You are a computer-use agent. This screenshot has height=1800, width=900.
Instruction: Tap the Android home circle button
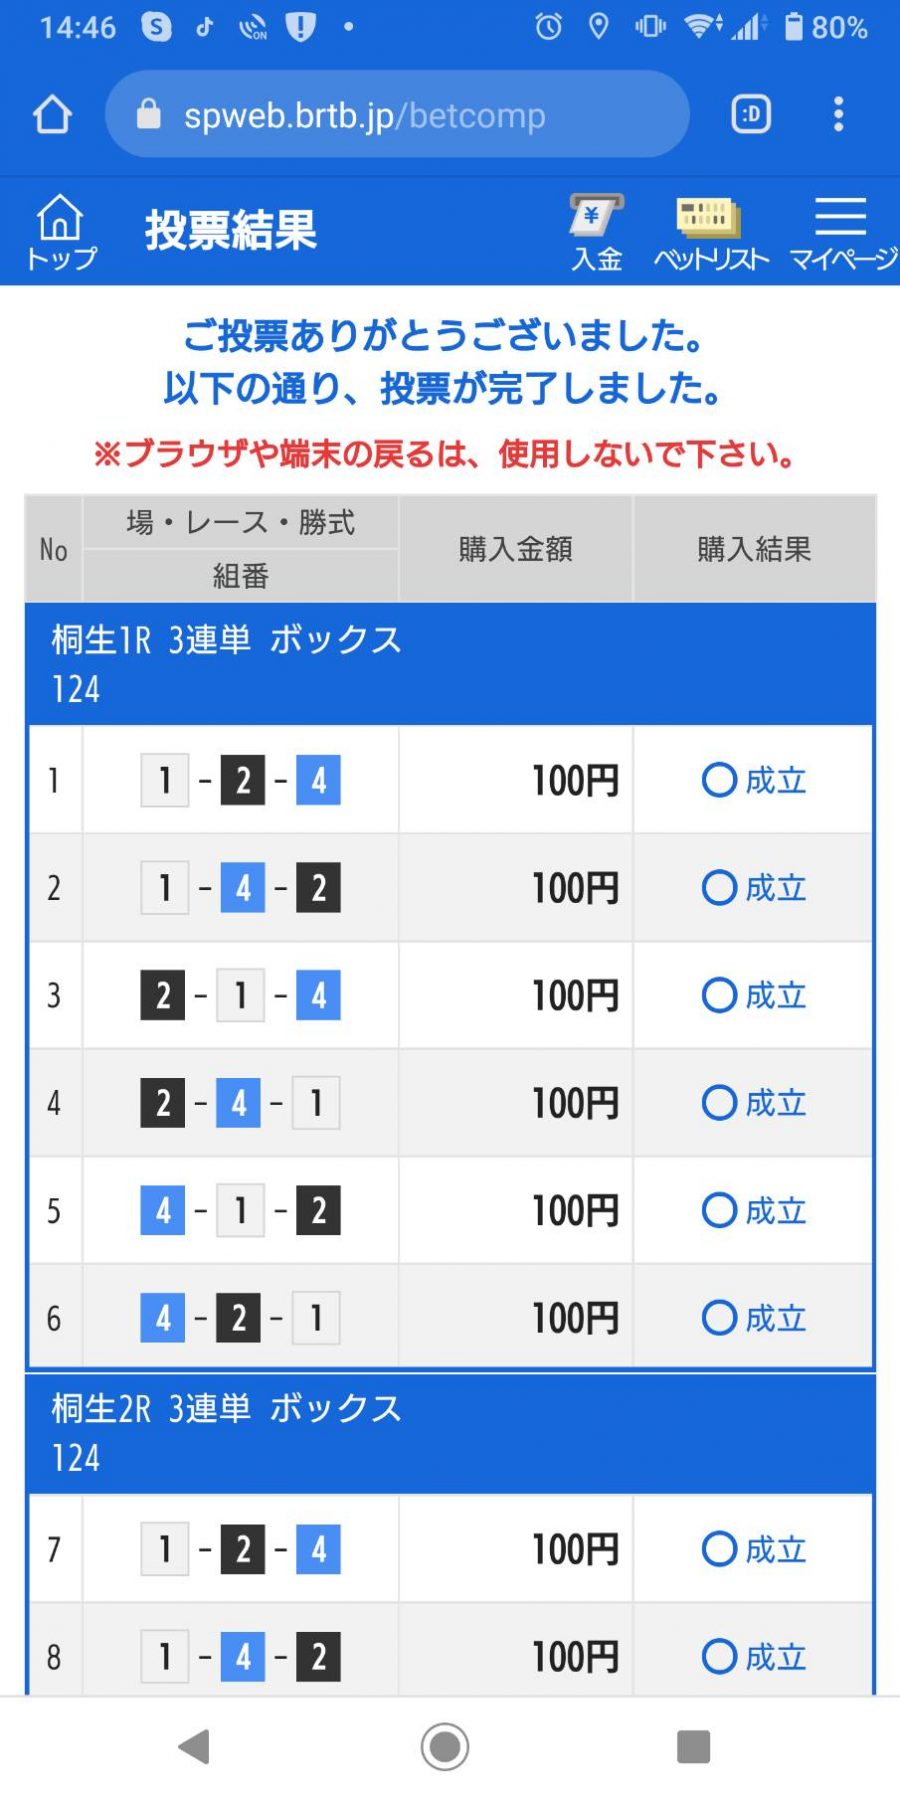[445, 1747]
